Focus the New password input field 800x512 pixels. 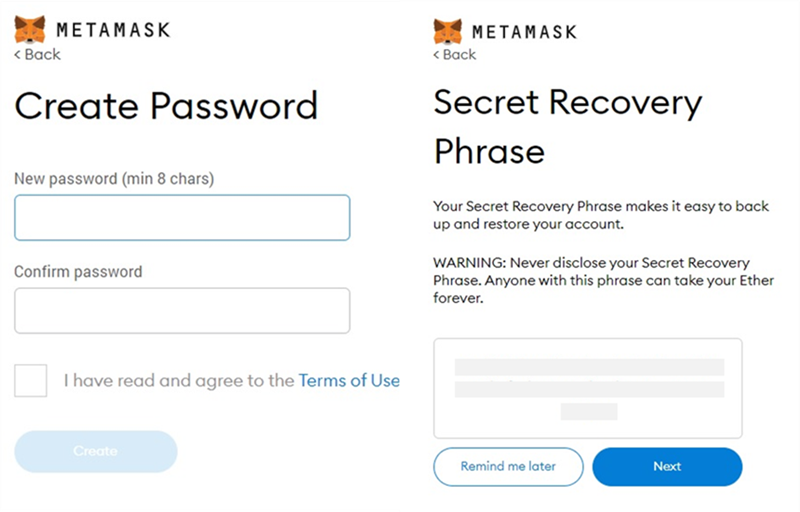click(x=182, y=218)
